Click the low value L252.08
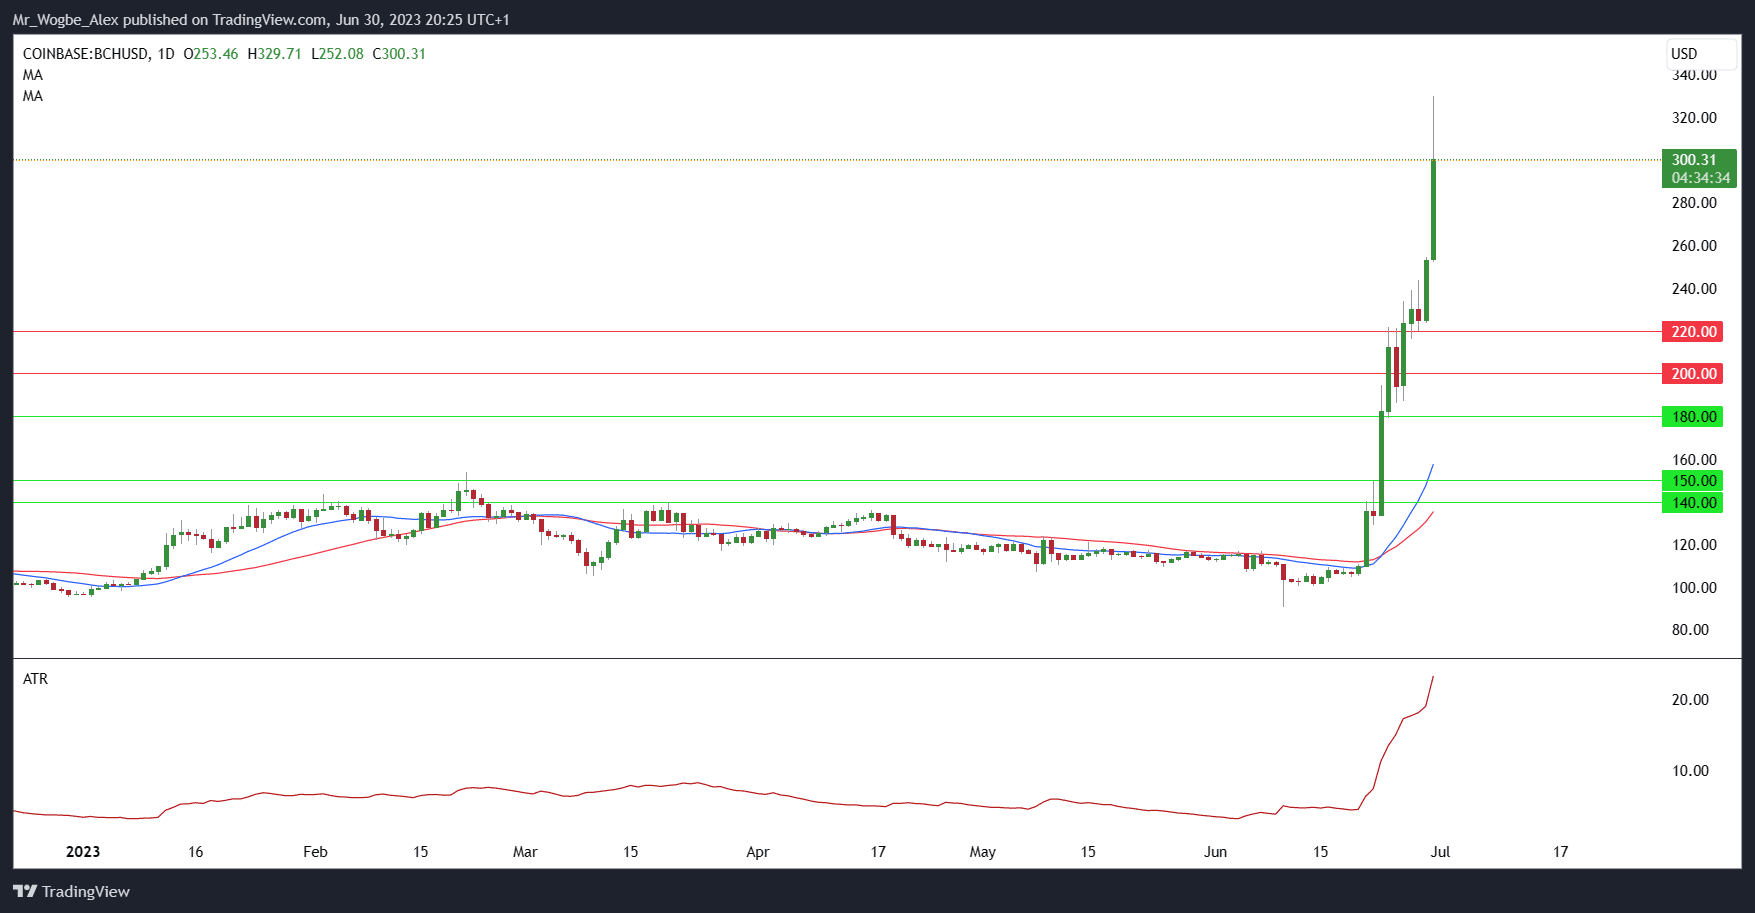1755x913 pixels. pyautogui.click(x=337, y=54)
